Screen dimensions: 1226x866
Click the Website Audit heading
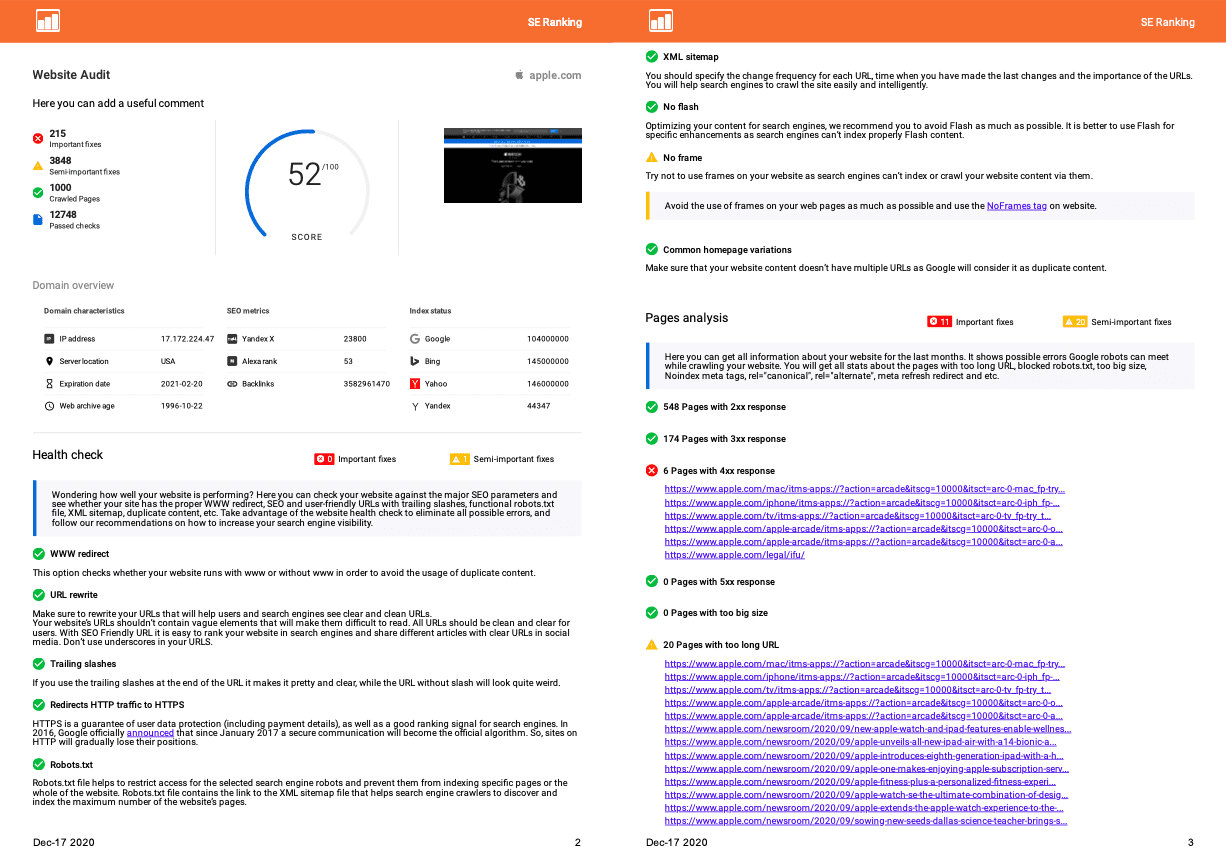[71, 75]
